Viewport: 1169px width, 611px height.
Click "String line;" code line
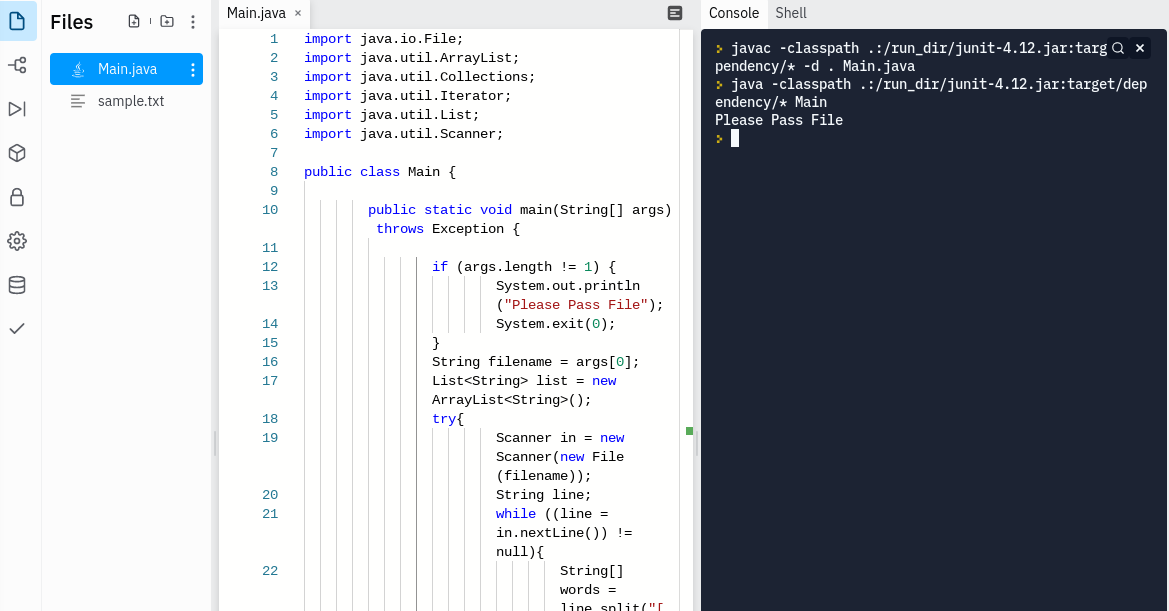543,495
